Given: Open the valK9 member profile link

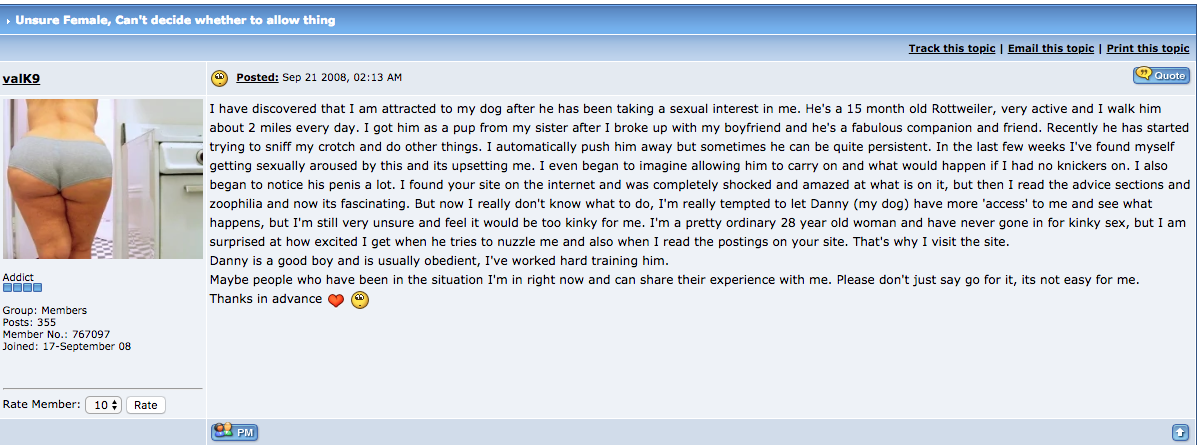Looking at the screenshot, I should click(22, 78).
